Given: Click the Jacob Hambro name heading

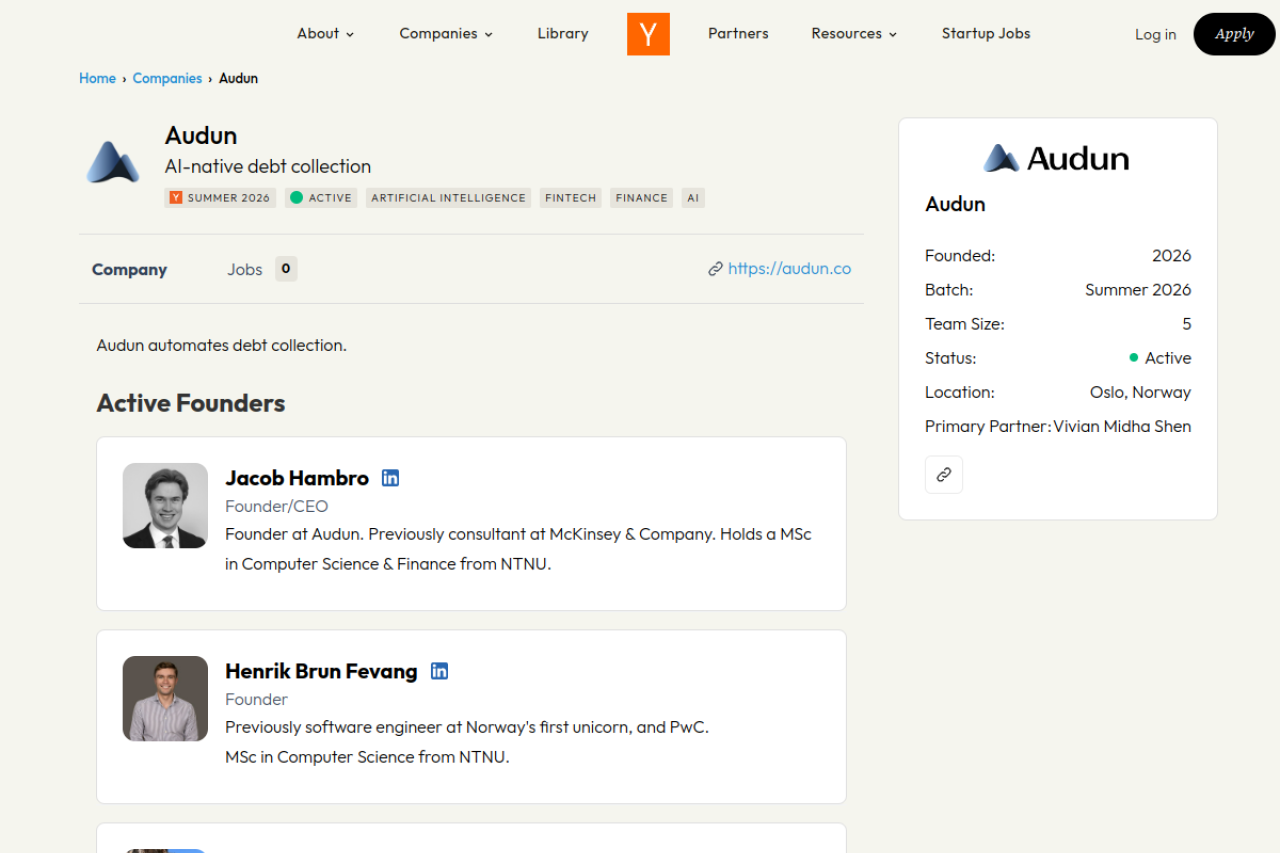Looking at the screenshot, I should coord(297,478).
